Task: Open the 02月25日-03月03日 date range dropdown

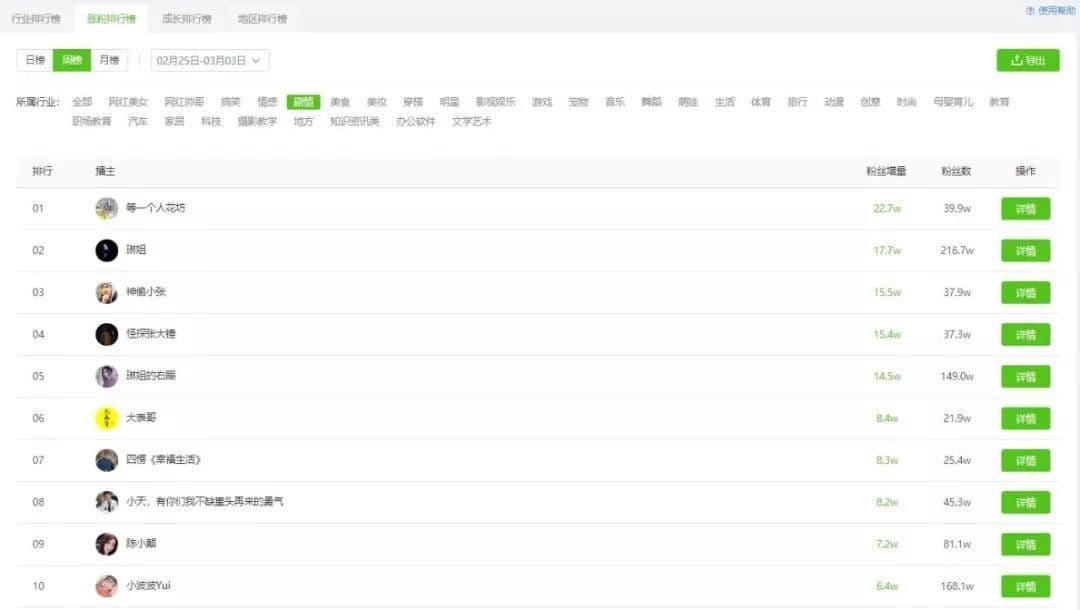Action: click(210, 60)
